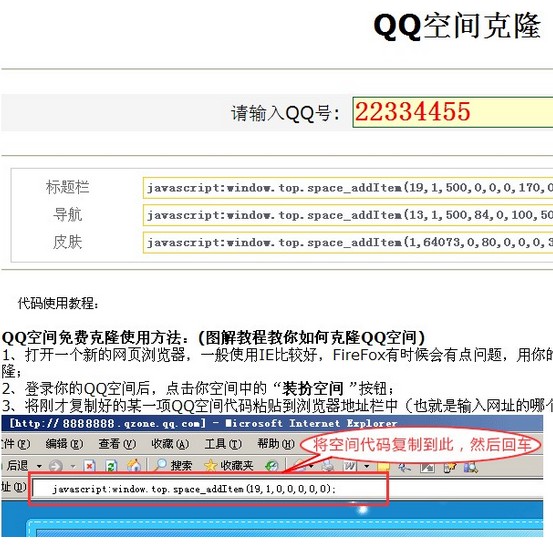The image size is (553, 545).
Task: Open the 工具(T) menu in Internet Explorer
Action: point(223,443)
